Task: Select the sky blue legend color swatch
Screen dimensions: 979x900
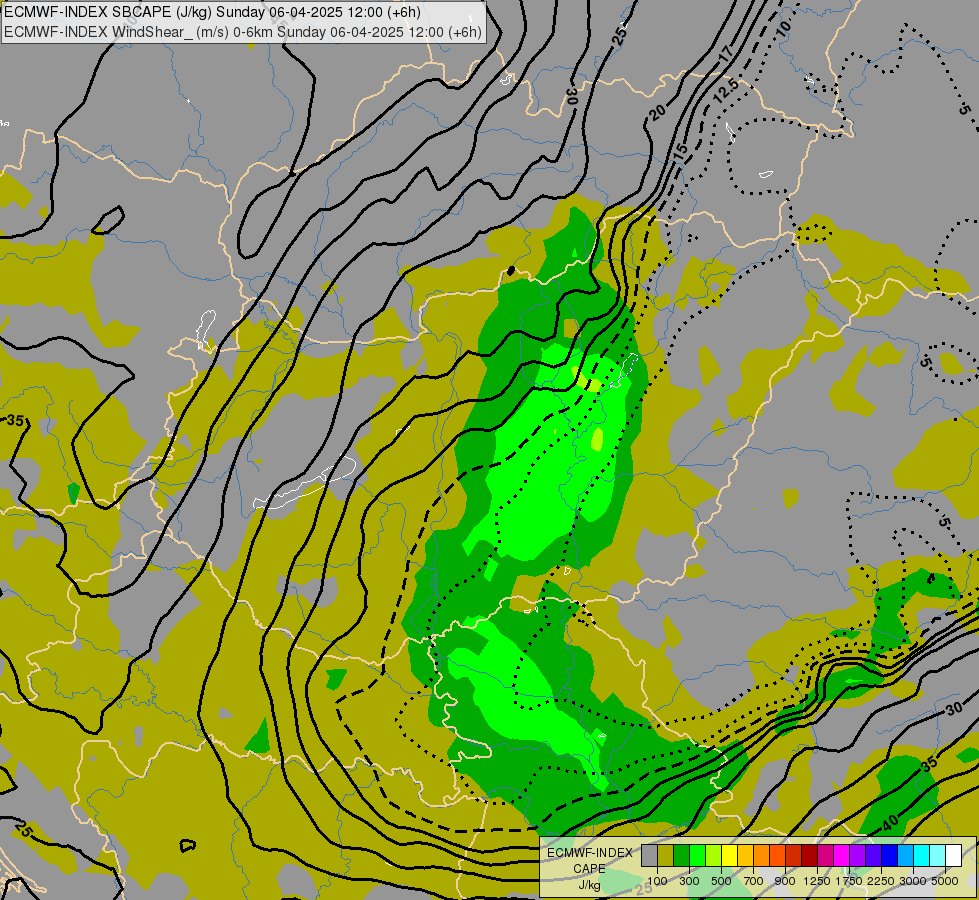Action: 905,855
